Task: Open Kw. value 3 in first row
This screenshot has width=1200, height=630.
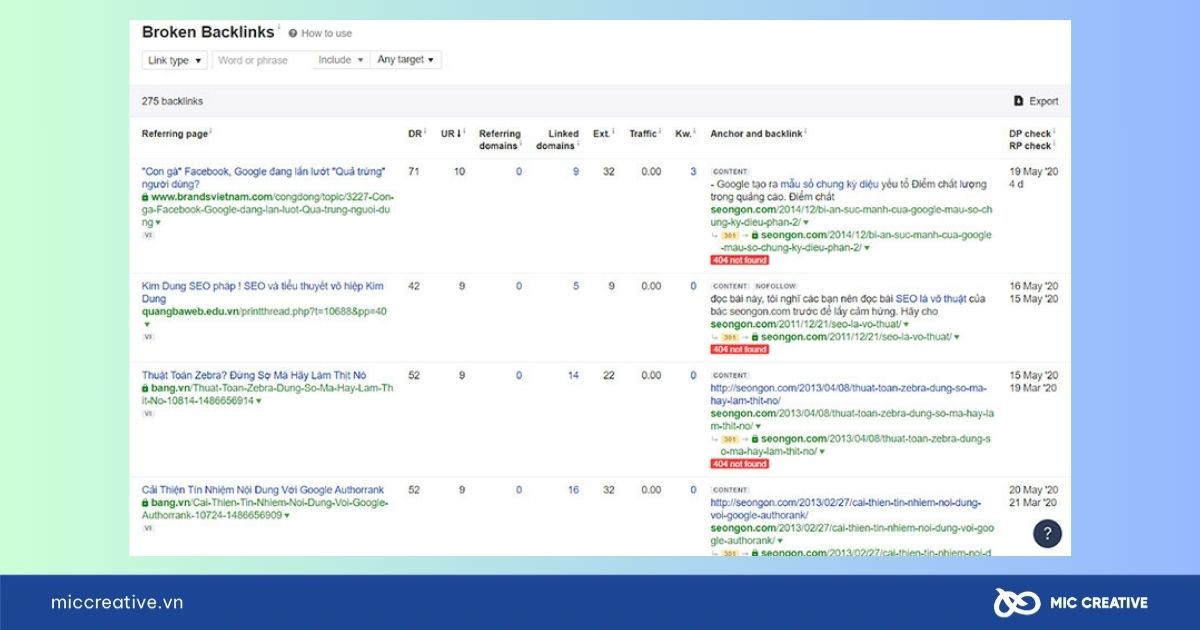Action: 693,172
